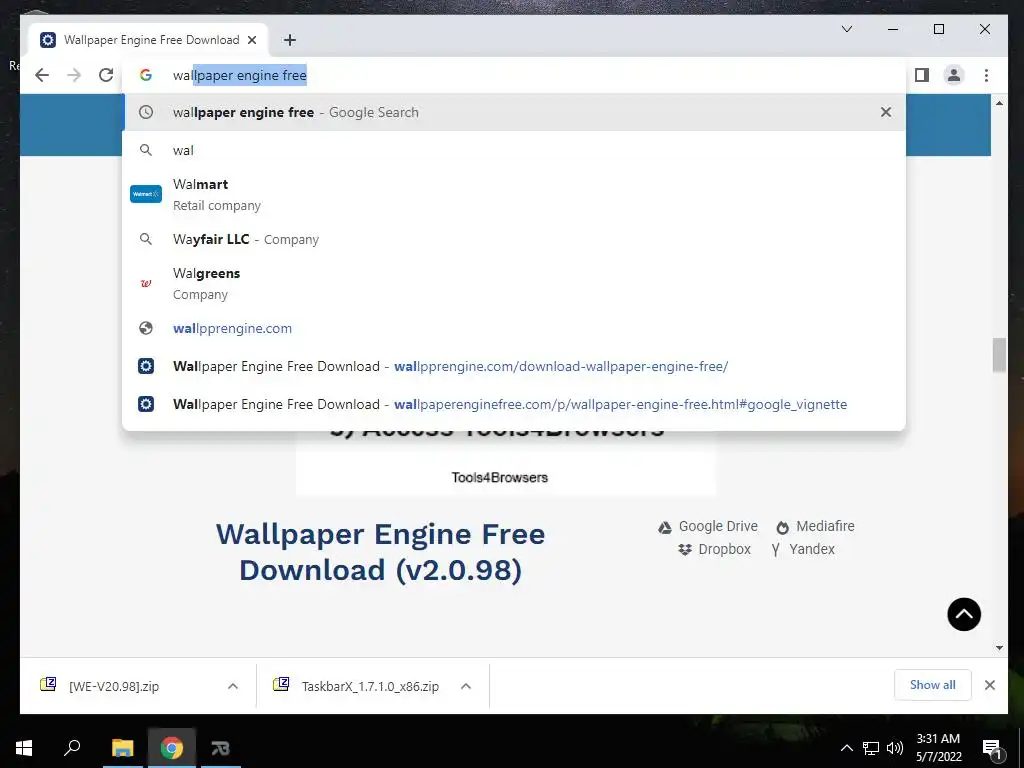Image resolution: width=1024 pixels, height=768 pixels.
Task: Click the vertical scrollbar thumb
Action: tap(999, 355)
